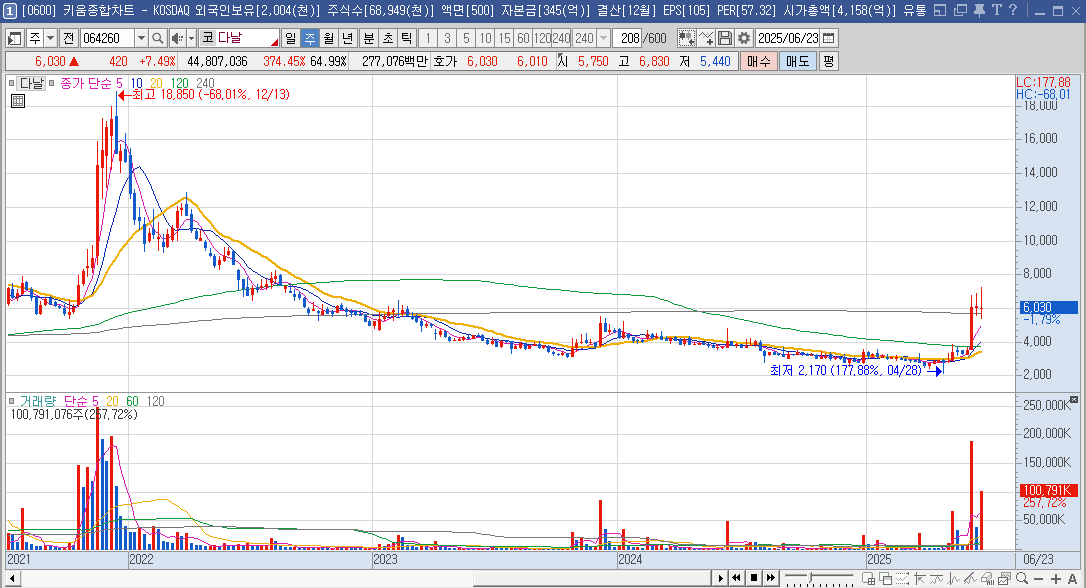
Task: Click the 전 button
Action: click(68, 38)
